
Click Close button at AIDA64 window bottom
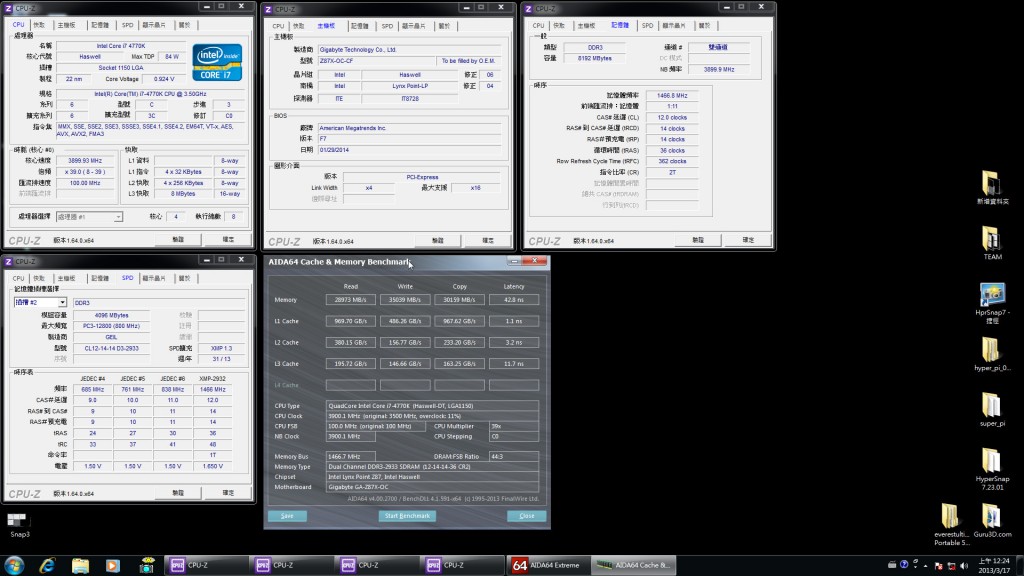point(526,516)
